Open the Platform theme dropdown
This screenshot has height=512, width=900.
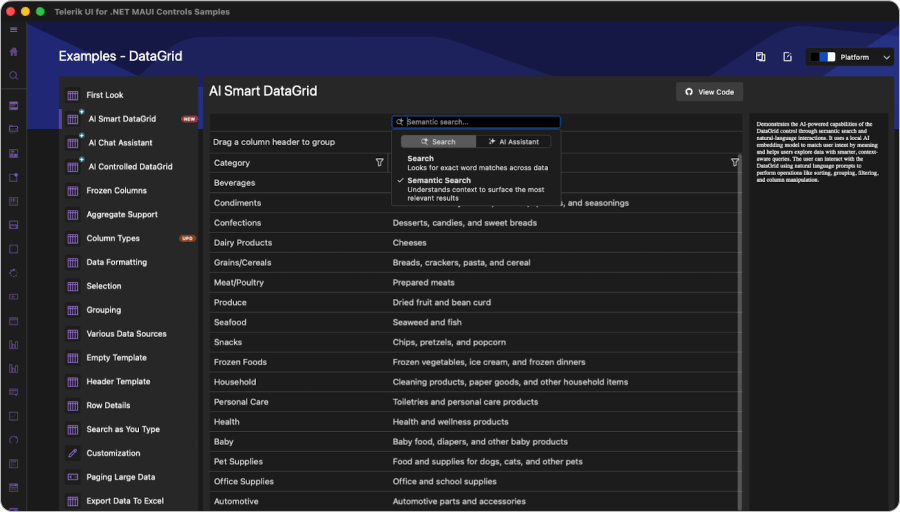coord(849,57)
